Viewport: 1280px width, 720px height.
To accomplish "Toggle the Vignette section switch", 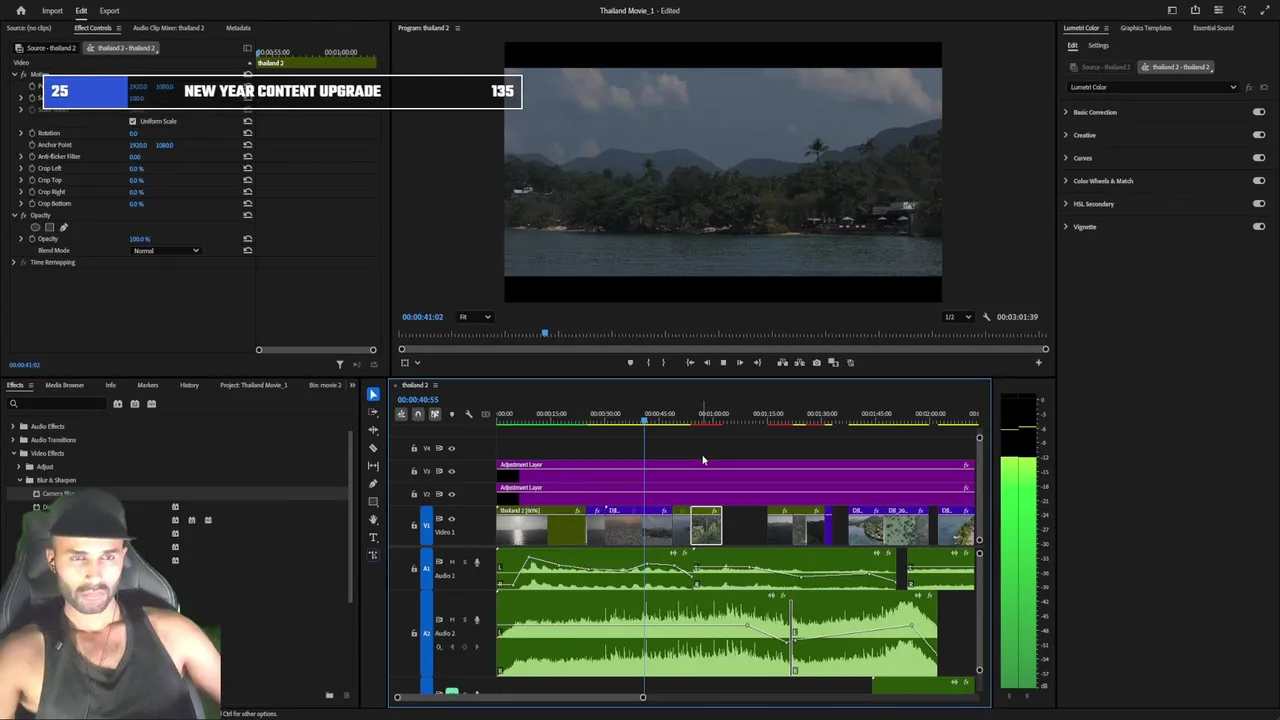I will (1258, 227).
